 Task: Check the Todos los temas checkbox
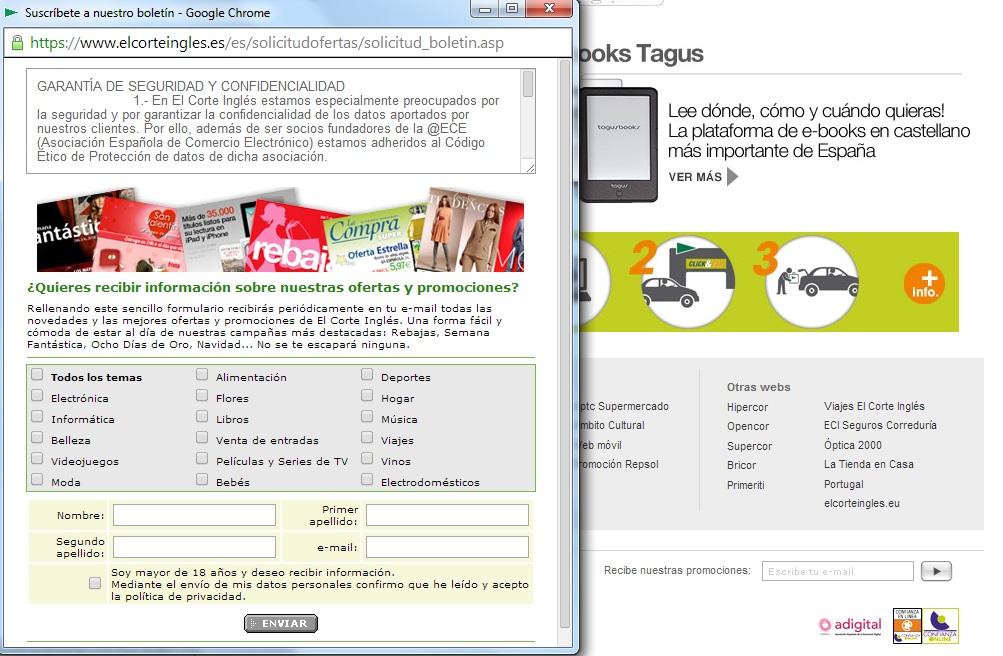37,375
